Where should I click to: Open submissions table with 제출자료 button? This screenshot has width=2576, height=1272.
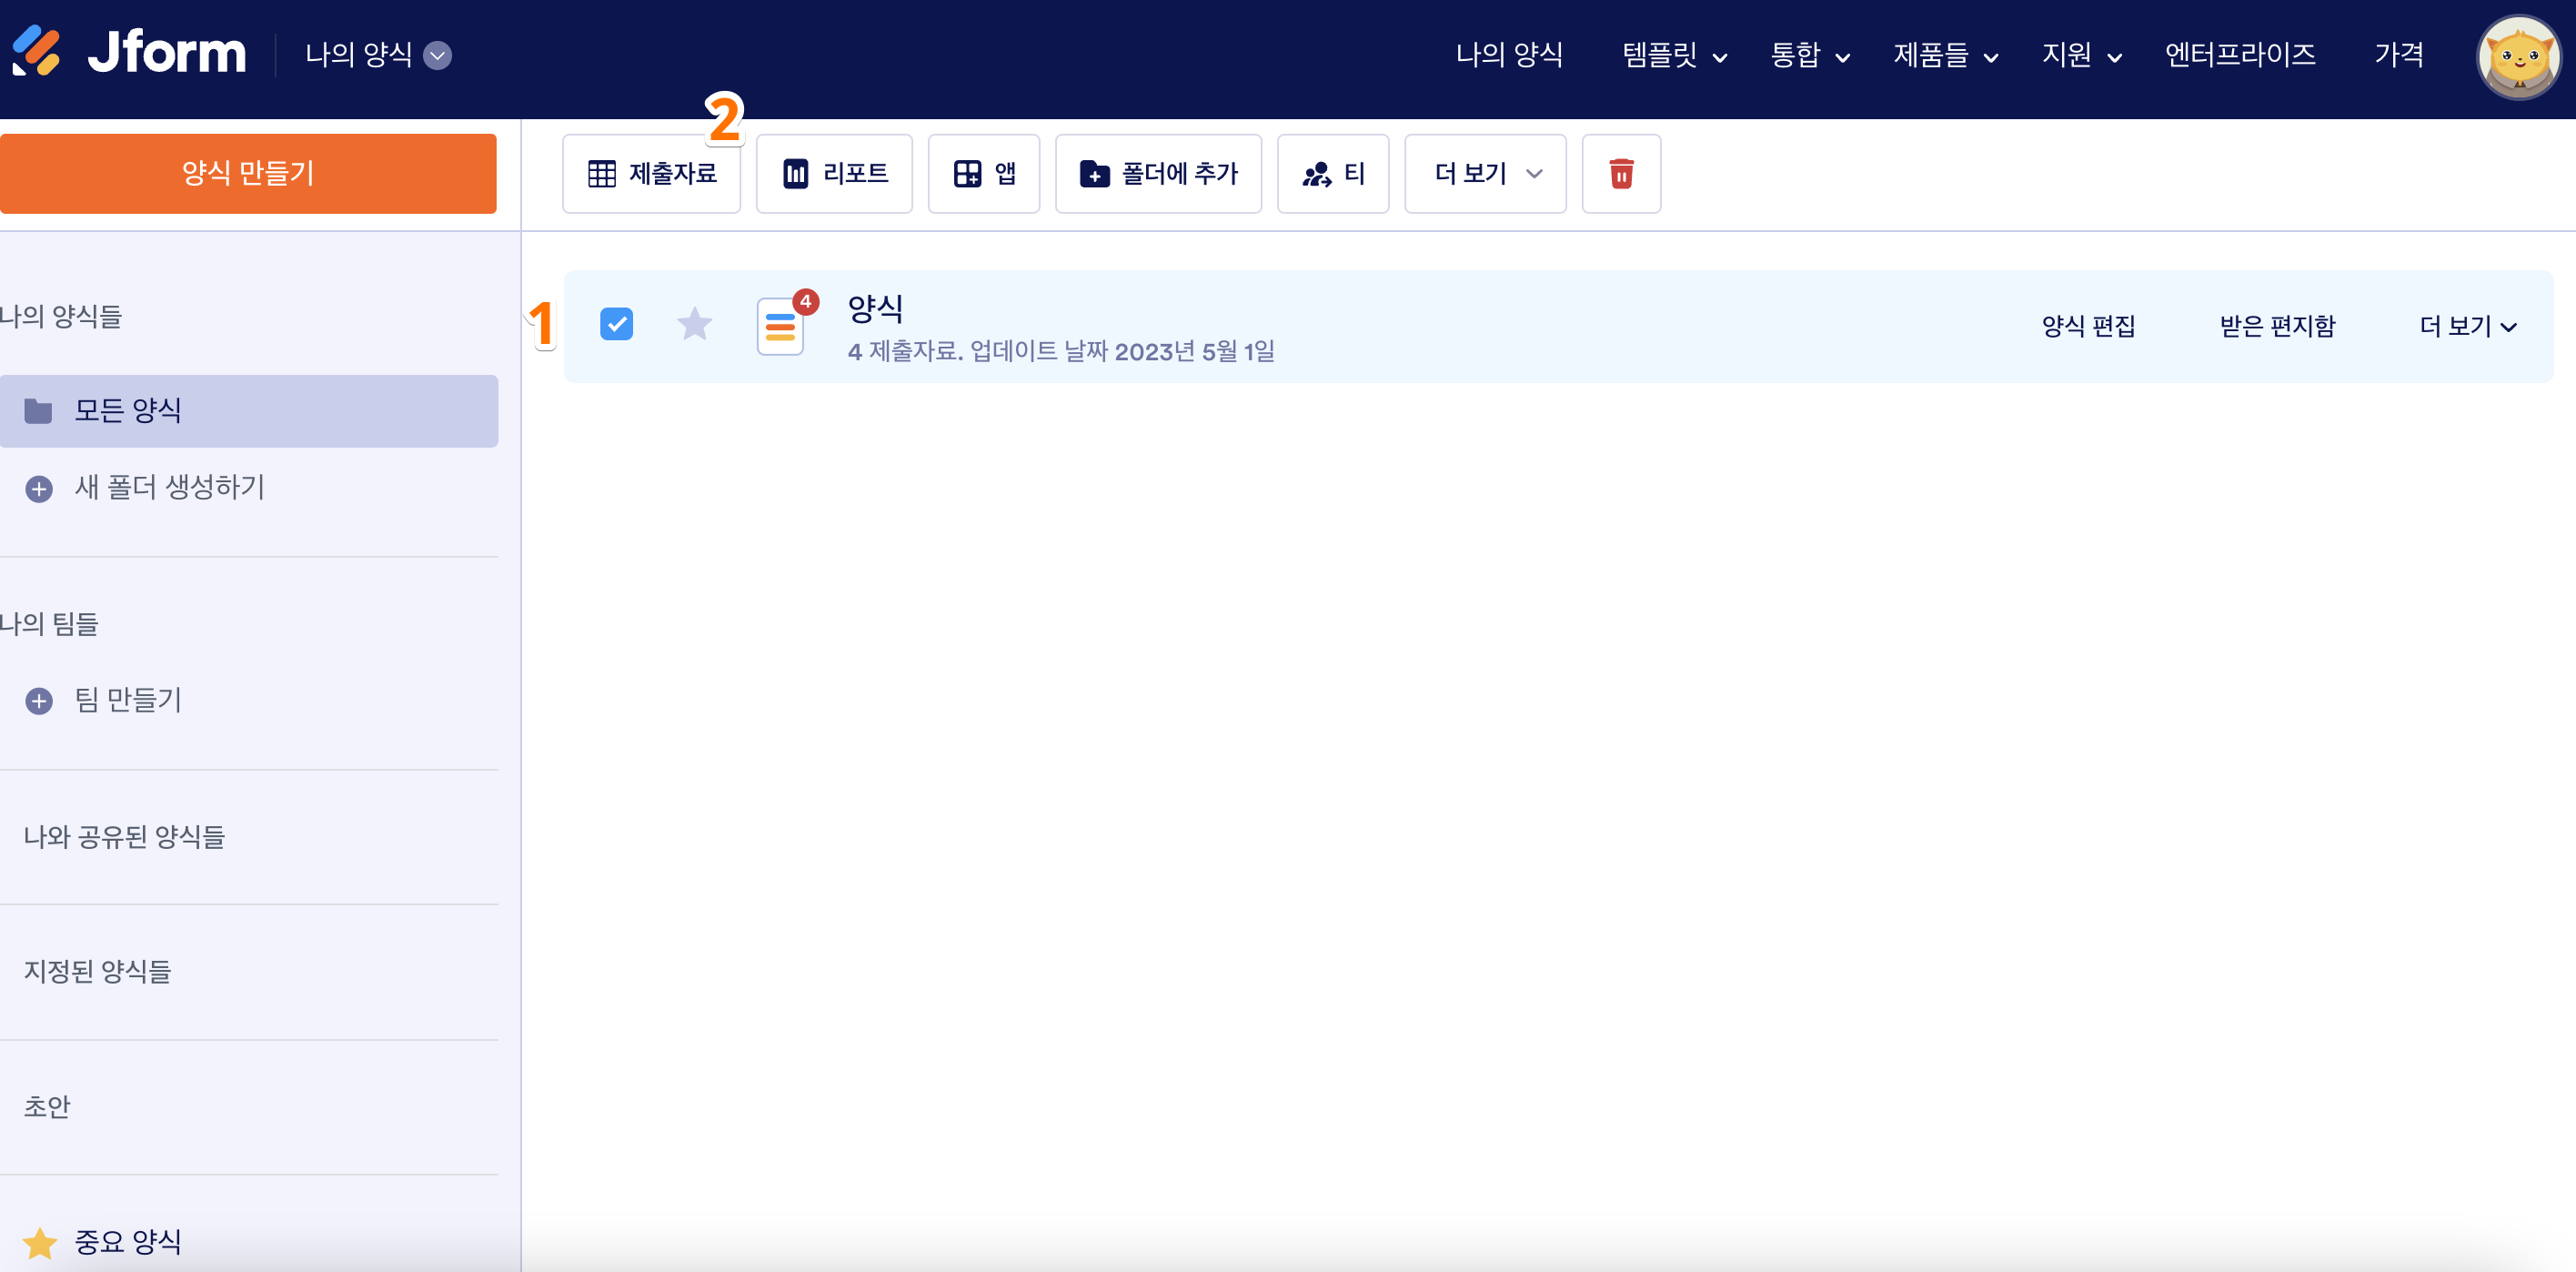pos(651,174)
